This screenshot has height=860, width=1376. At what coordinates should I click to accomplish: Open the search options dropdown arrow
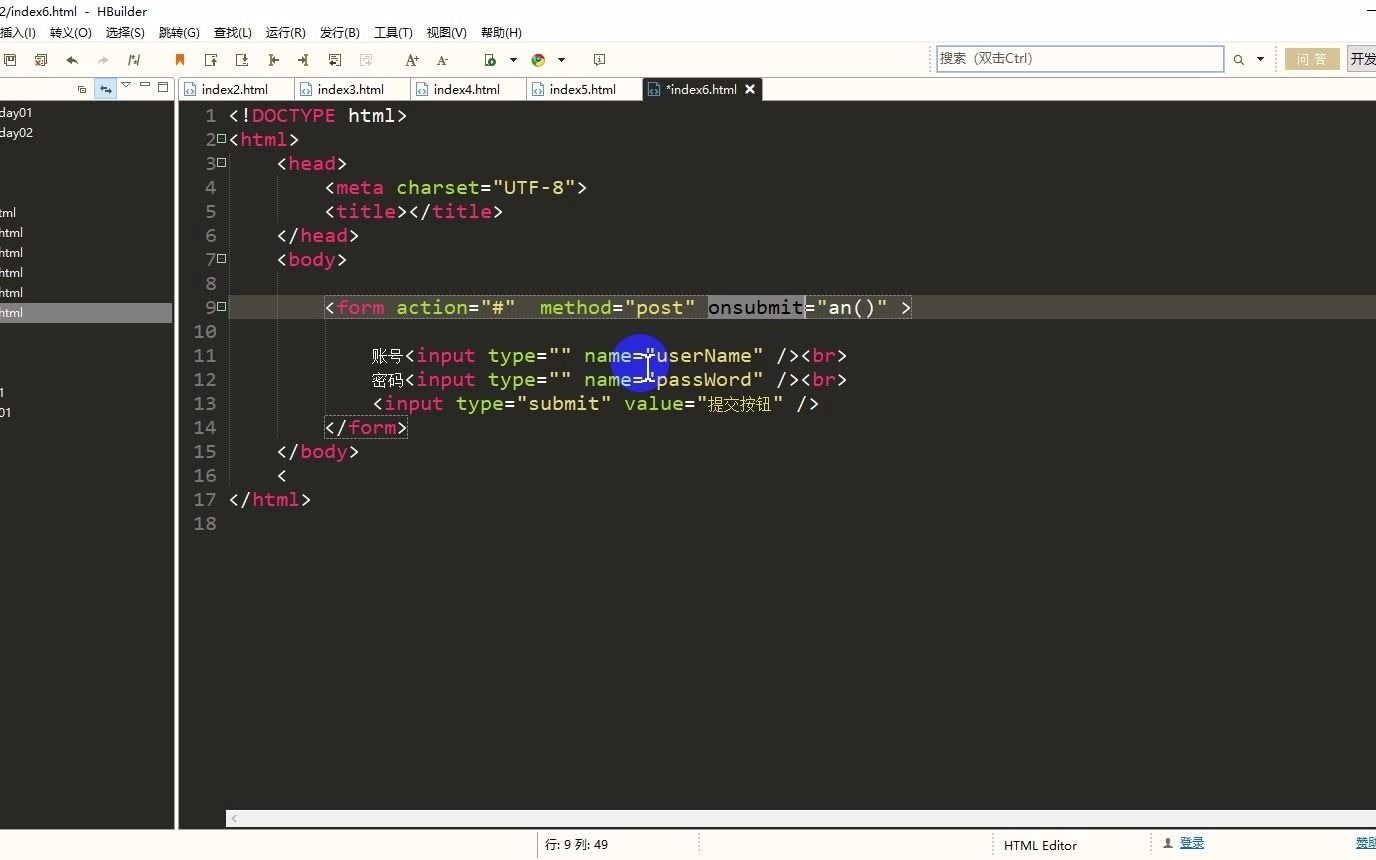pos(1260,60)
